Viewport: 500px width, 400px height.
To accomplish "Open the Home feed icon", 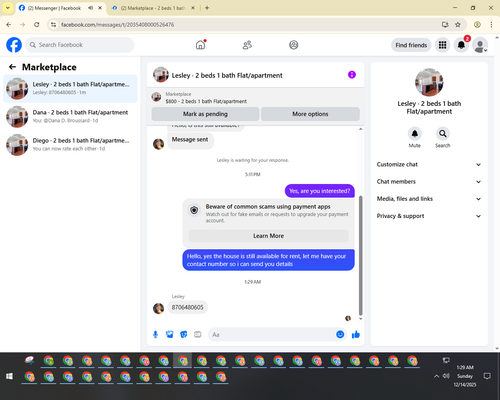I will coord(200,45).
